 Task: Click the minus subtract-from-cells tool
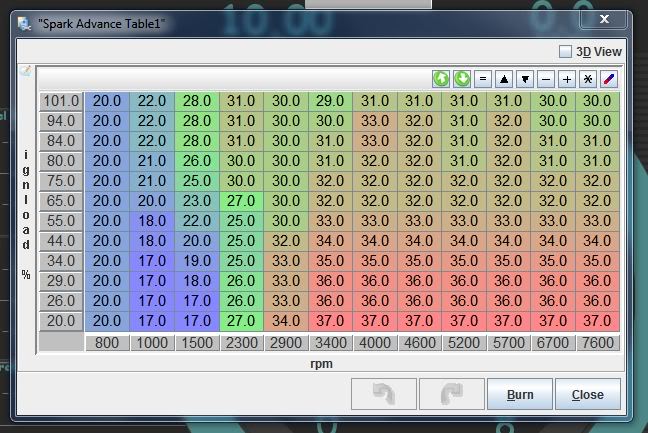coord(546,79)
